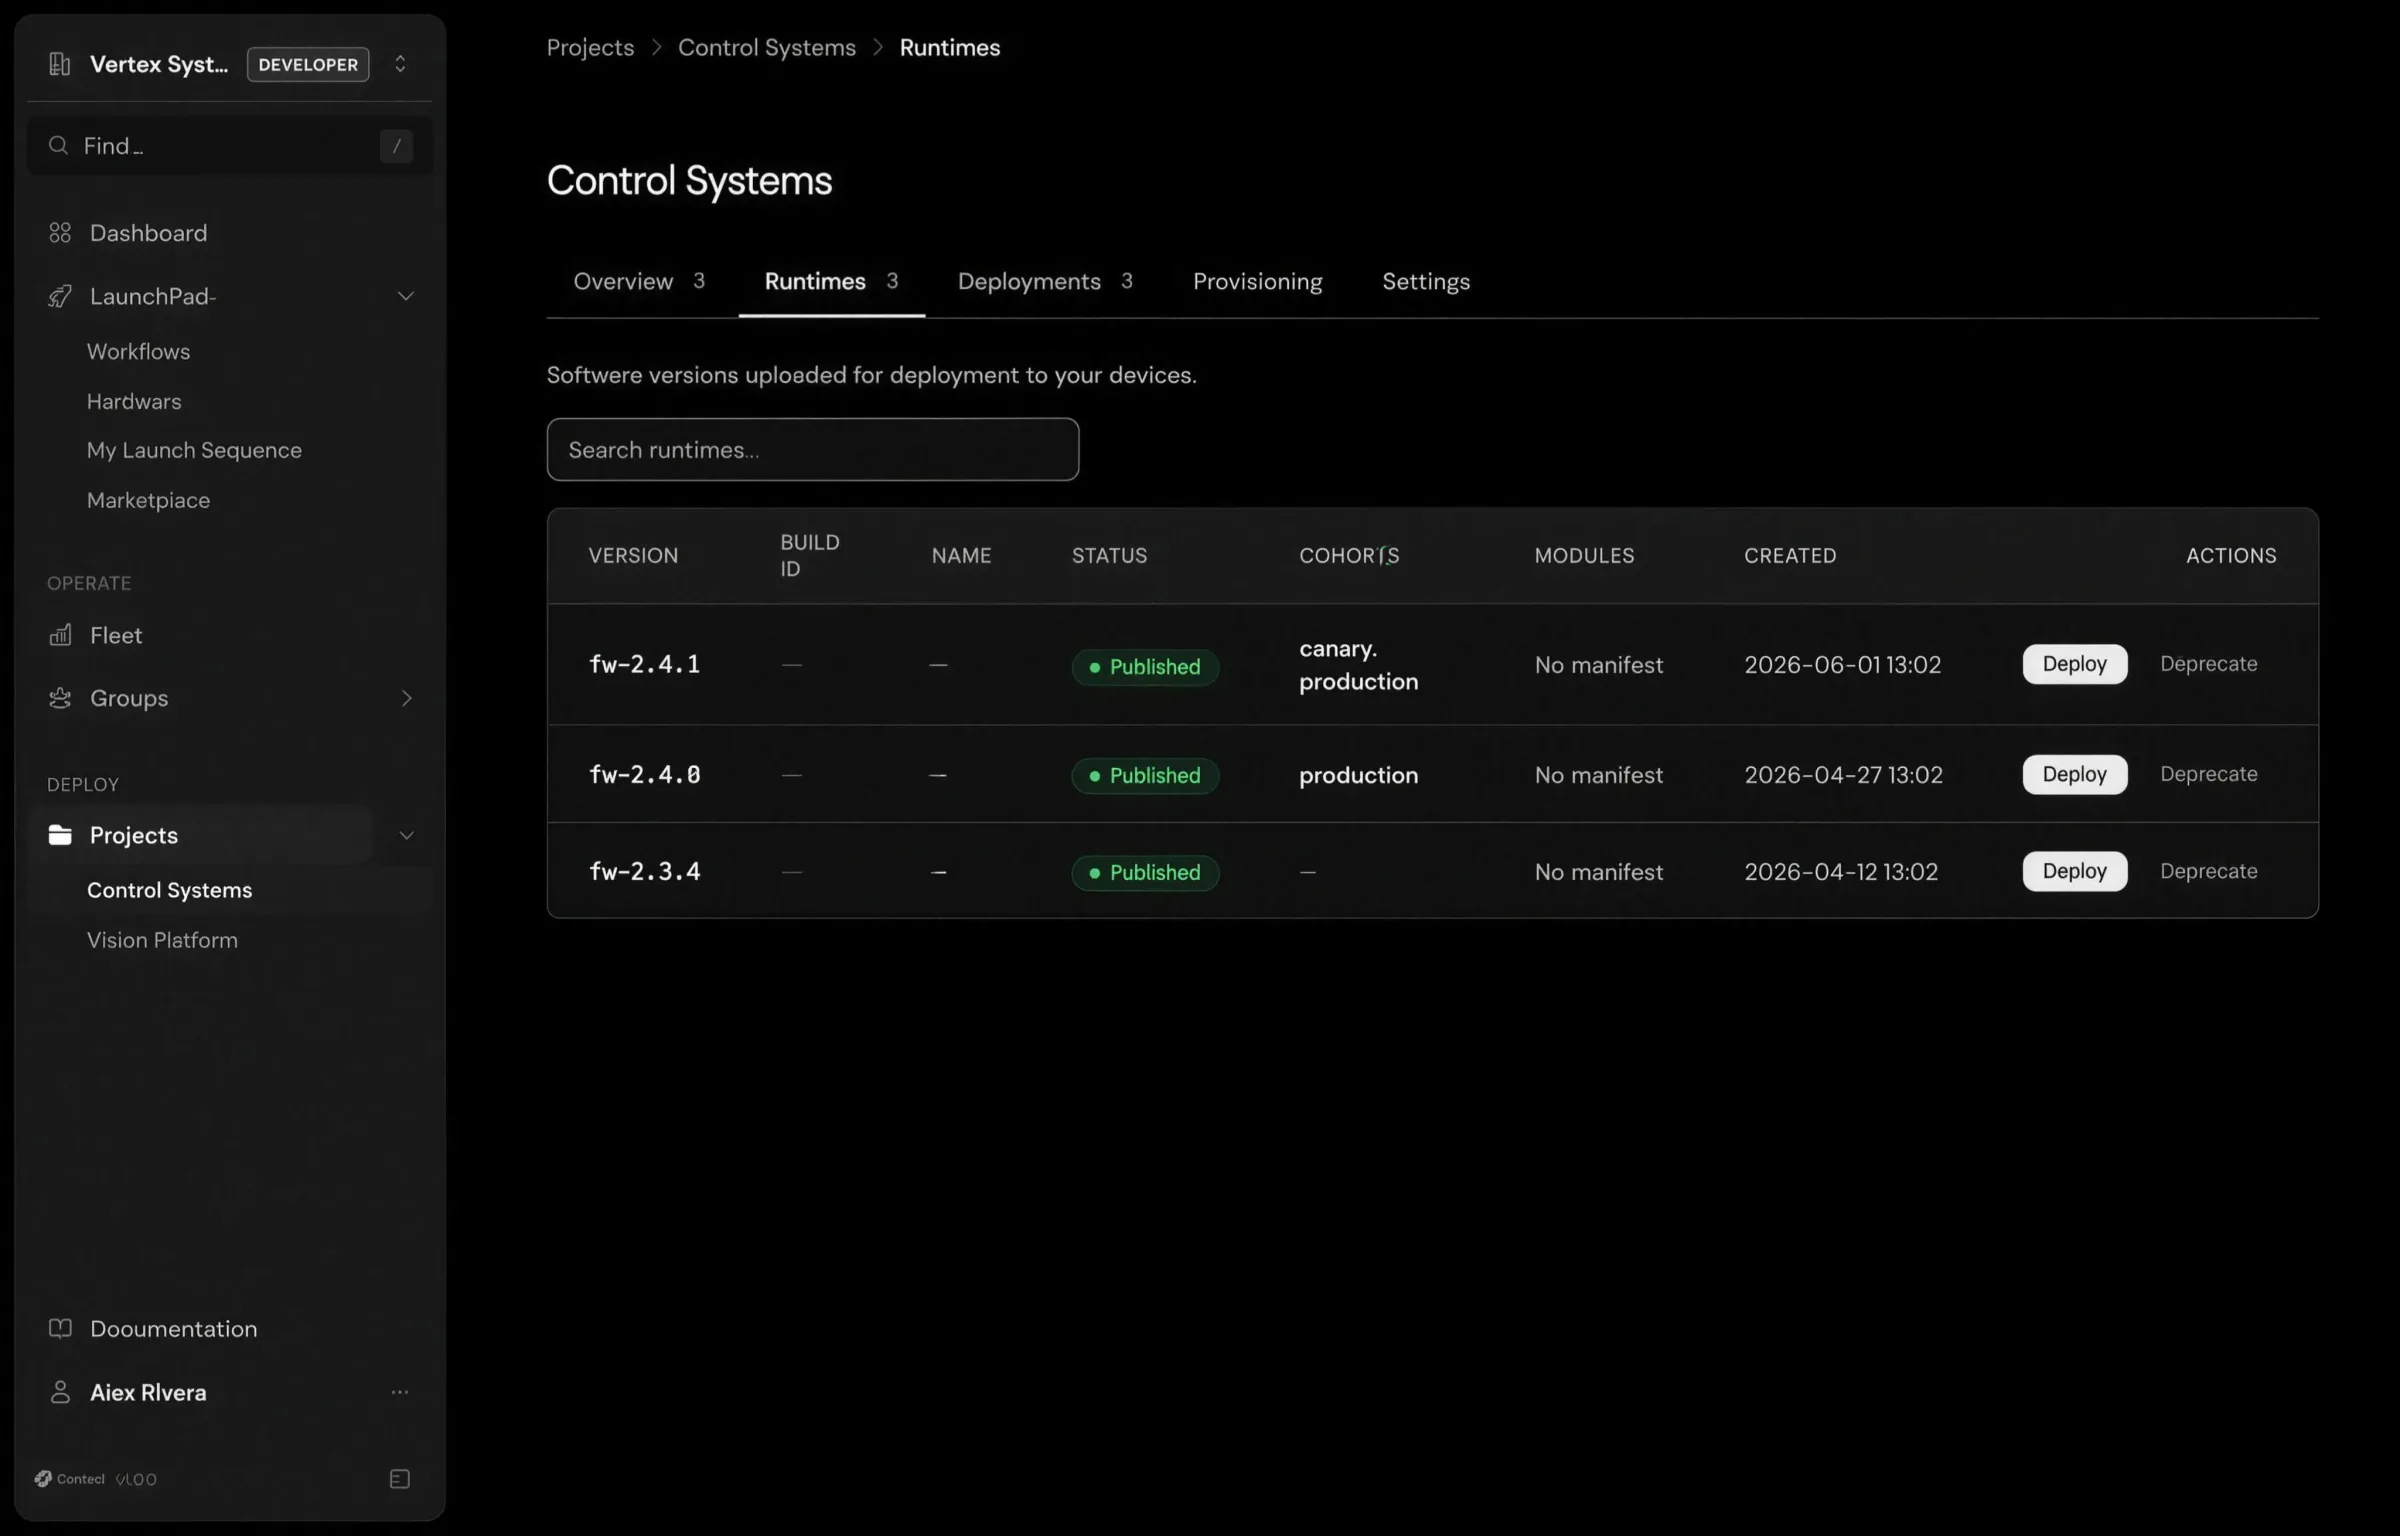Click the Contecl logo icon
Screen dimensions: 2400x1536
[43, 1479]
